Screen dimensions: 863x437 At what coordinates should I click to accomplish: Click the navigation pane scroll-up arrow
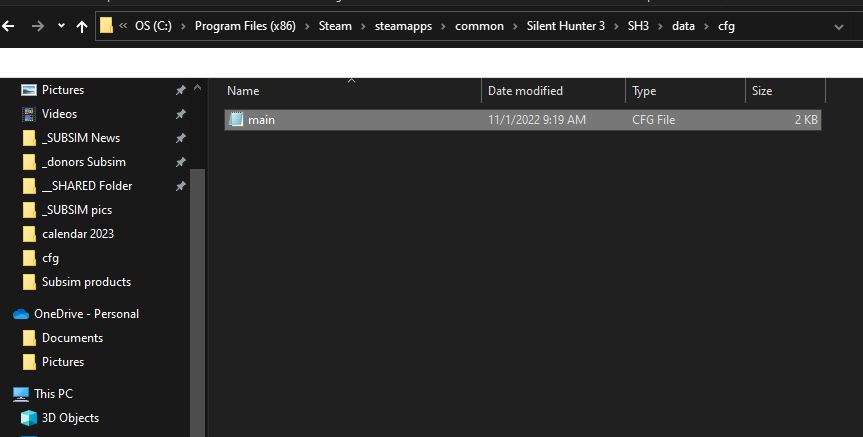click(x=198, y=88)
